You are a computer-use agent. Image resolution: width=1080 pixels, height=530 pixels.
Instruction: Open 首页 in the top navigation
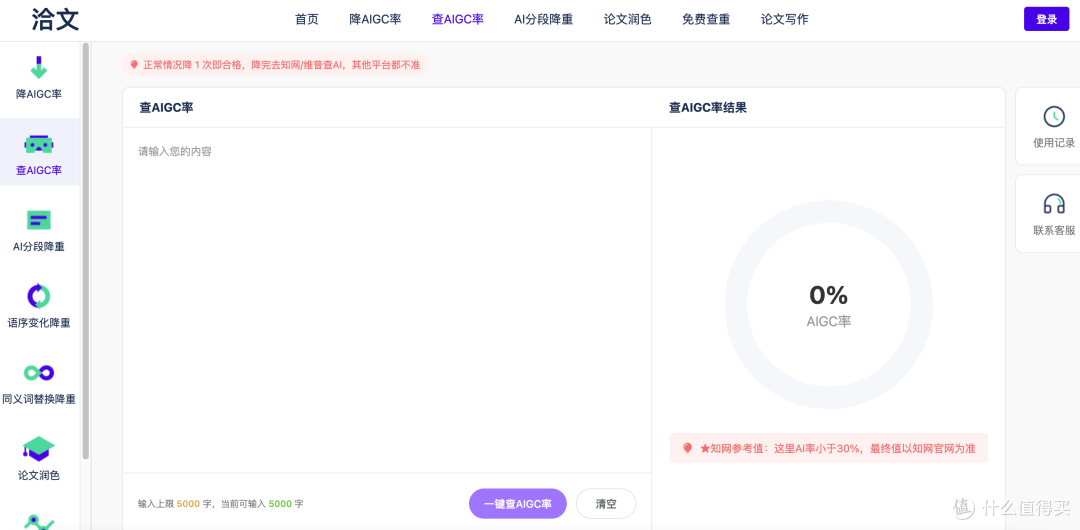pyautogui.click(x=307, y=19)
